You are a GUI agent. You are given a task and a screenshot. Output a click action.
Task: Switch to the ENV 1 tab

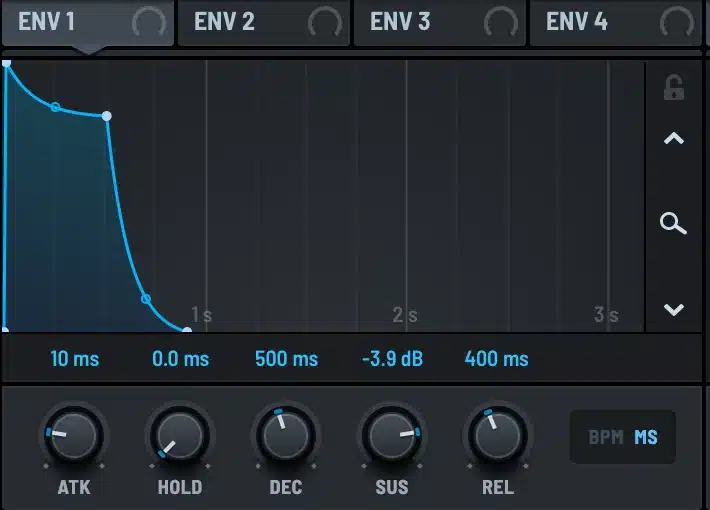87,22
